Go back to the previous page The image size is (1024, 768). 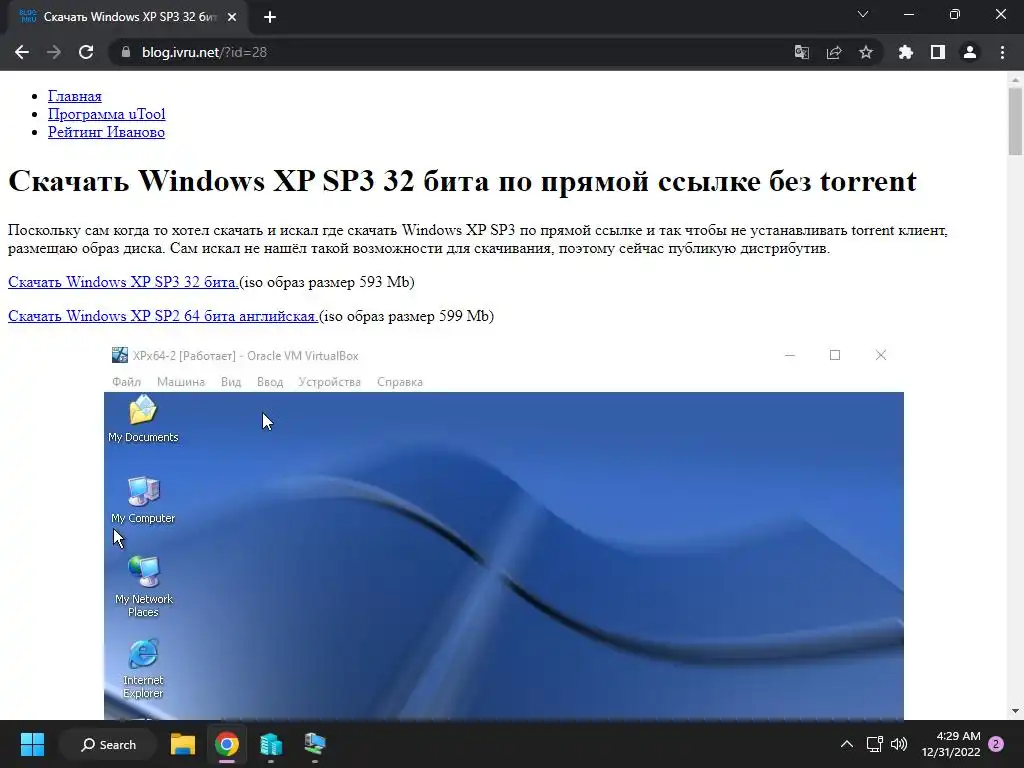(x=22, y=52)
